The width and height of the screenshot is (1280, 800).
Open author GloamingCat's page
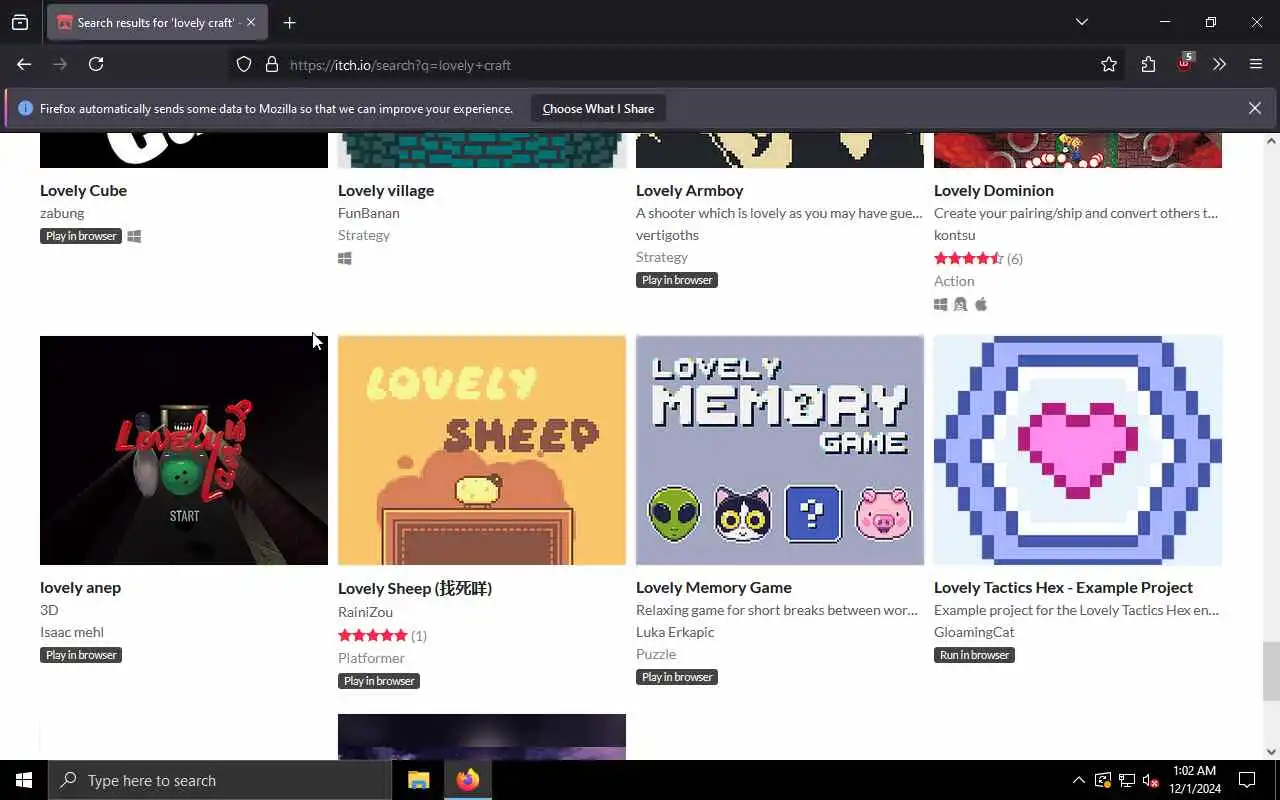[974, 632]
